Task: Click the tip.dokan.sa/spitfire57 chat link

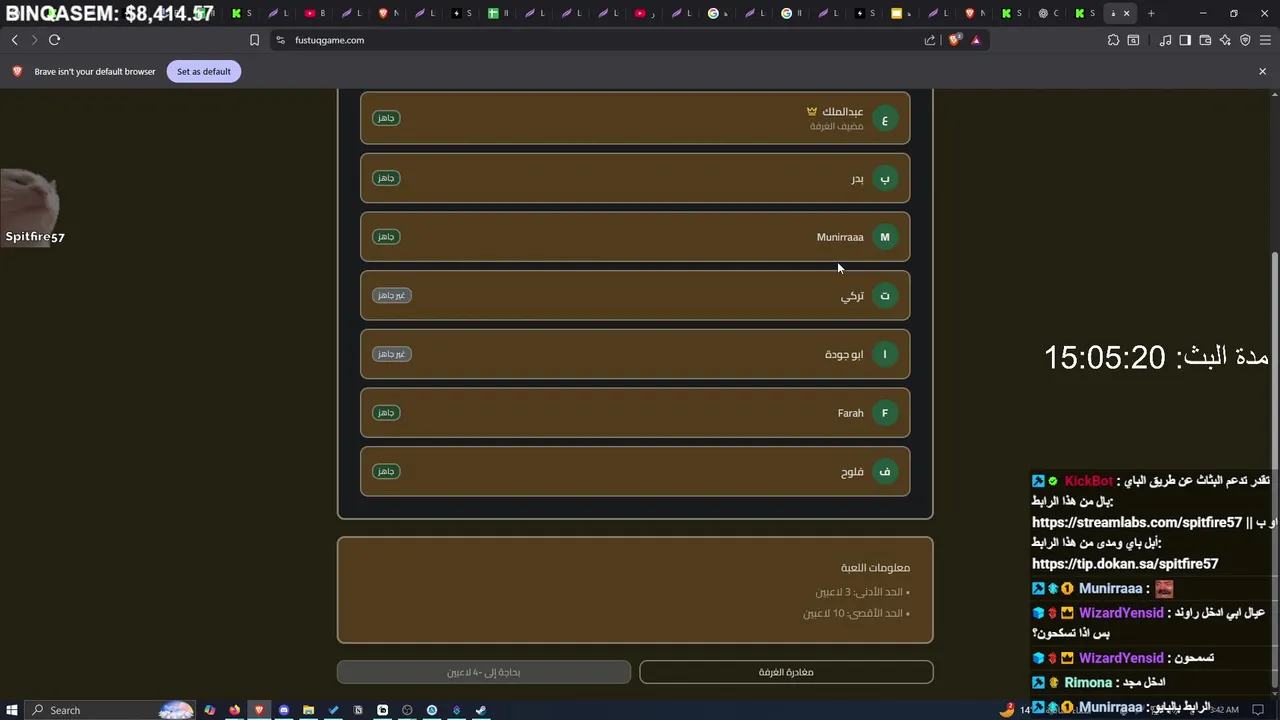Action: point(1125,564)
